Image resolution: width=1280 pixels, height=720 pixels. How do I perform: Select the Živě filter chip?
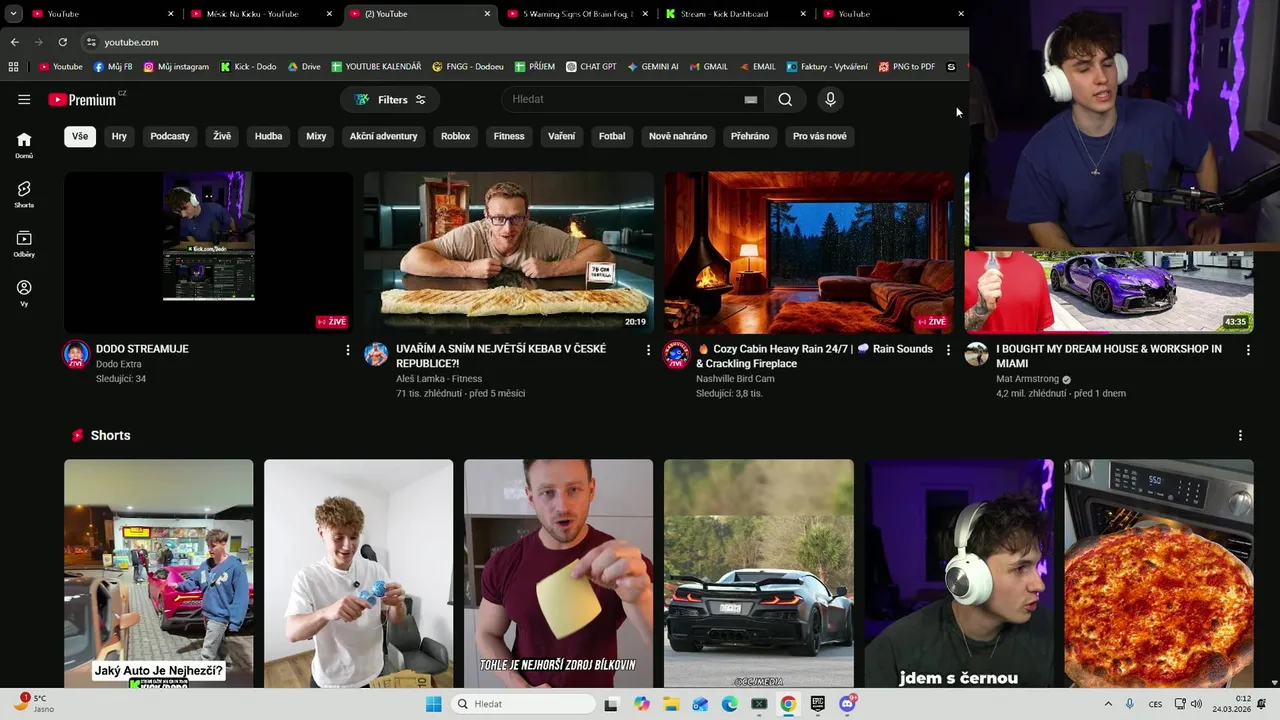click(x=222, y=136)
